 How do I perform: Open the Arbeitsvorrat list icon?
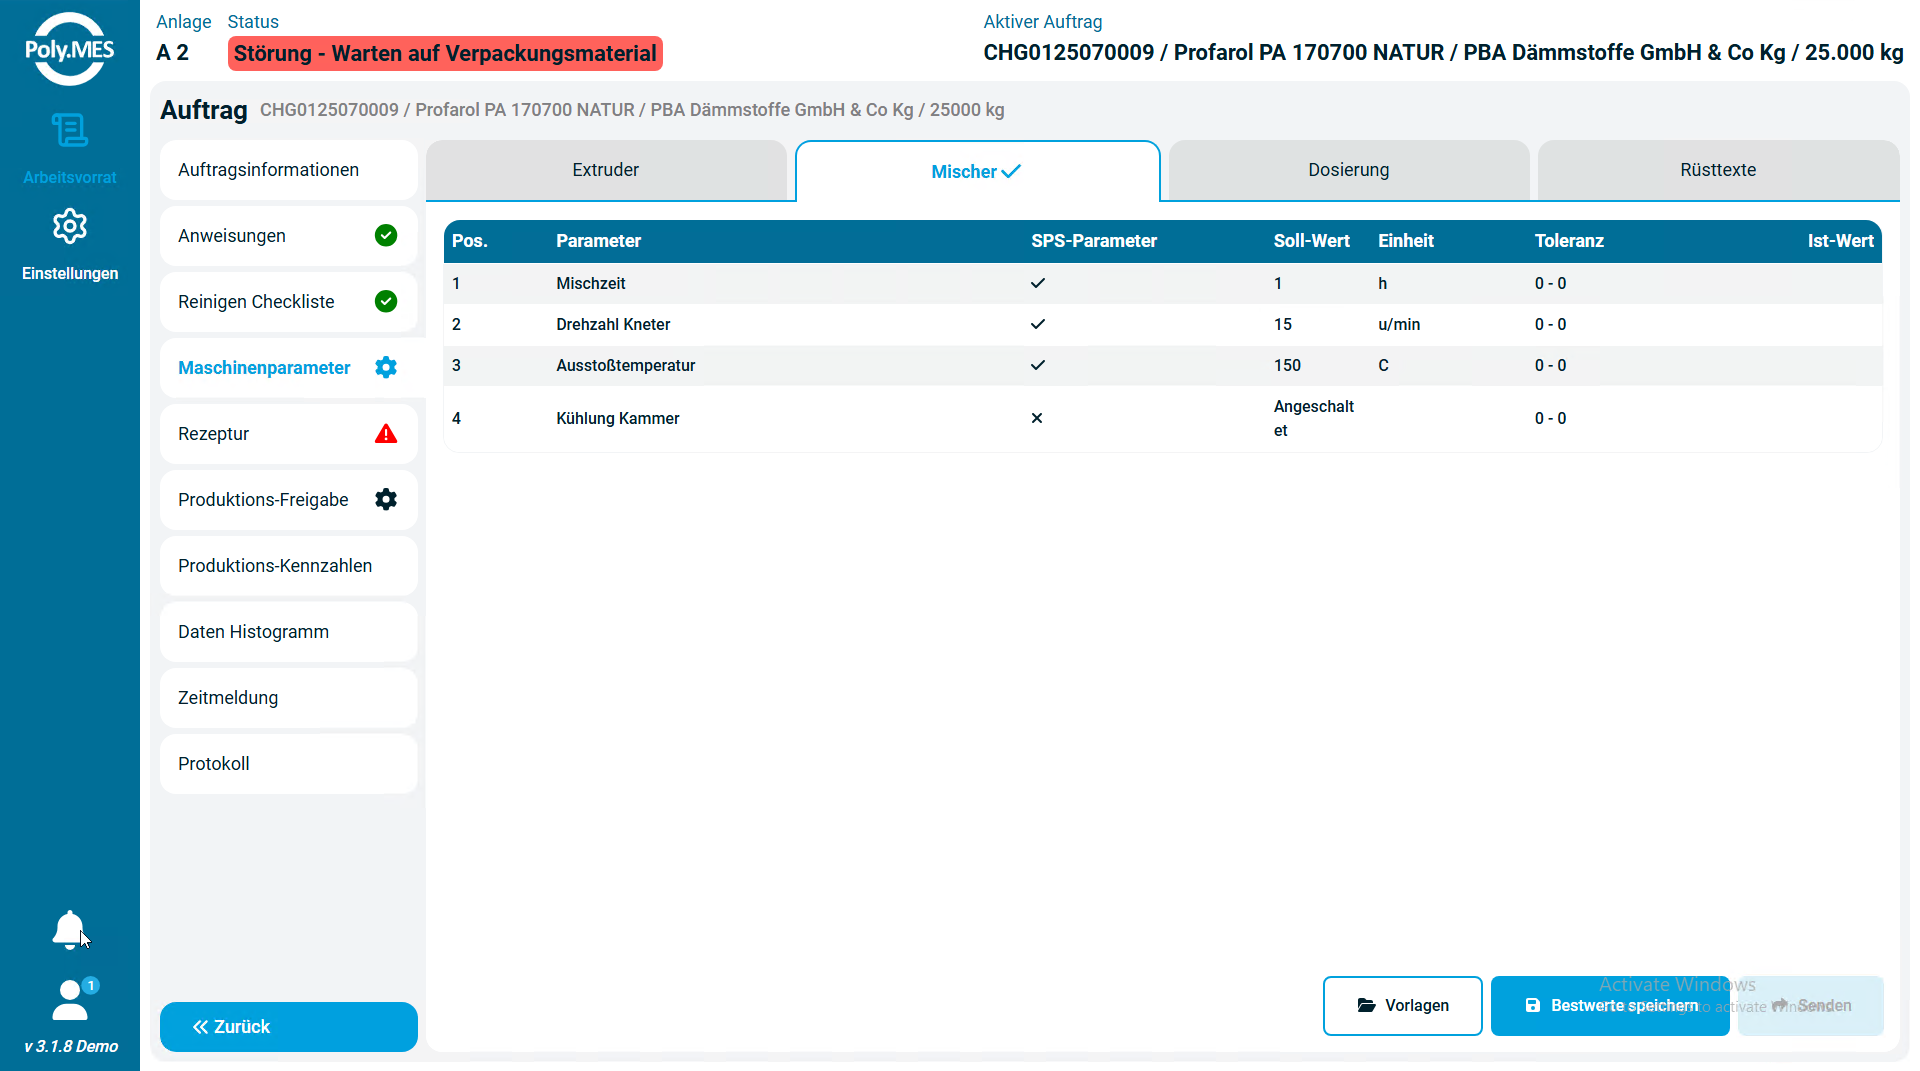pyautogui.click(x=70, y=130)
